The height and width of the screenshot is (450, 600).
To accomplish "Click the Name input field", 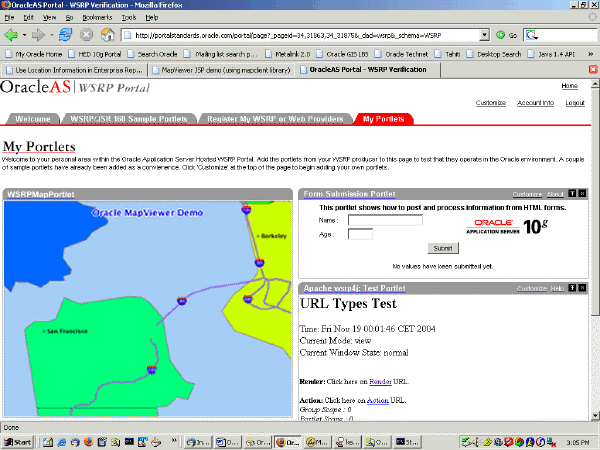I will click(x=385, y=220).
